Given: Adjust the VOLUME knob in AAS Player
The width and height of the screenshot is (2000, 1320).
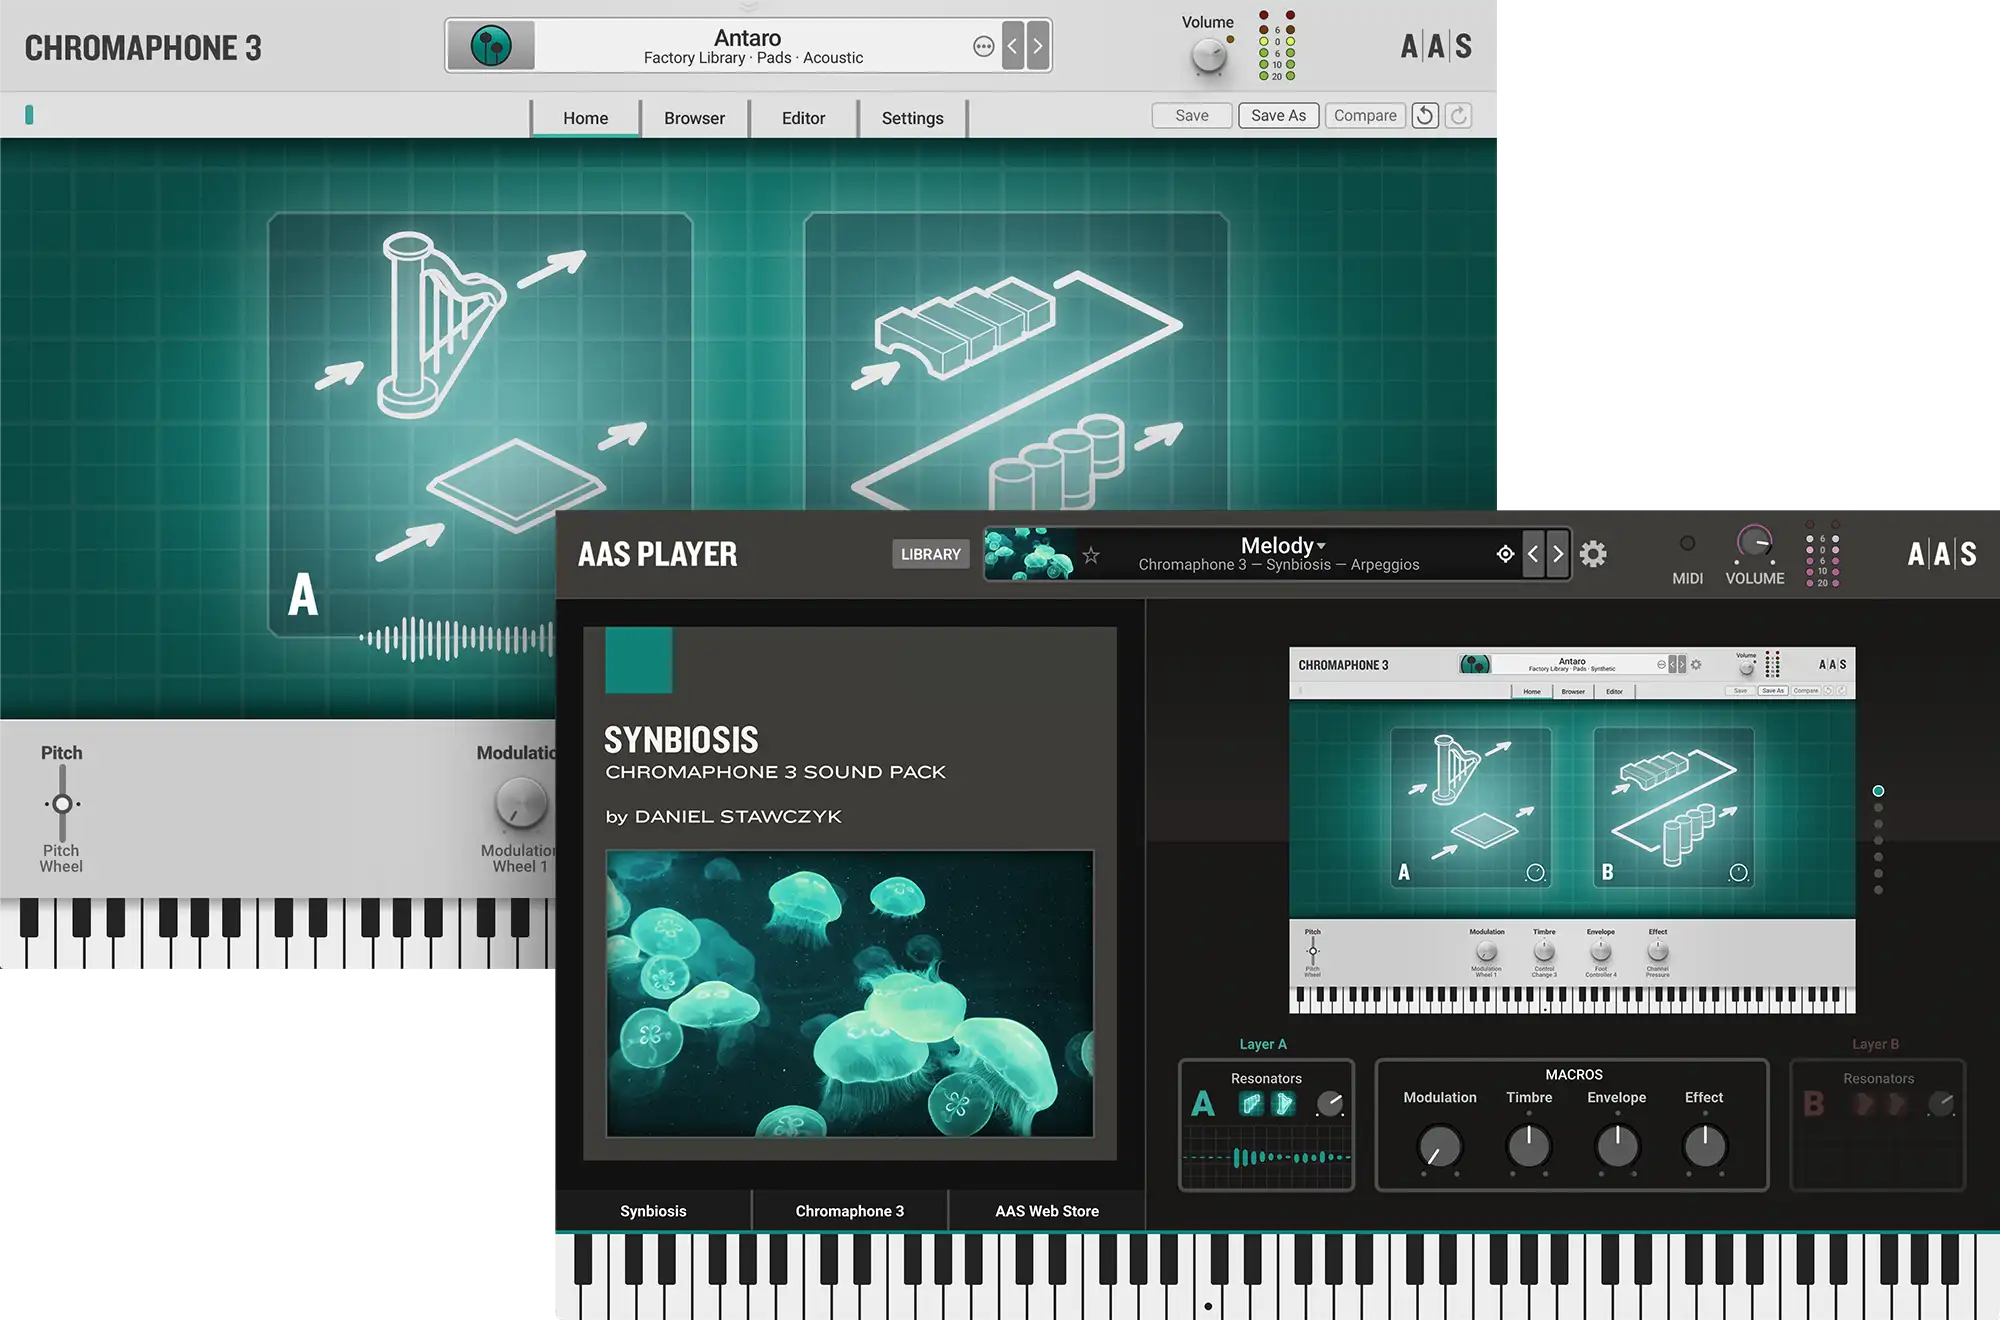Looking at the screenshot, I should tap(1755, 543).
